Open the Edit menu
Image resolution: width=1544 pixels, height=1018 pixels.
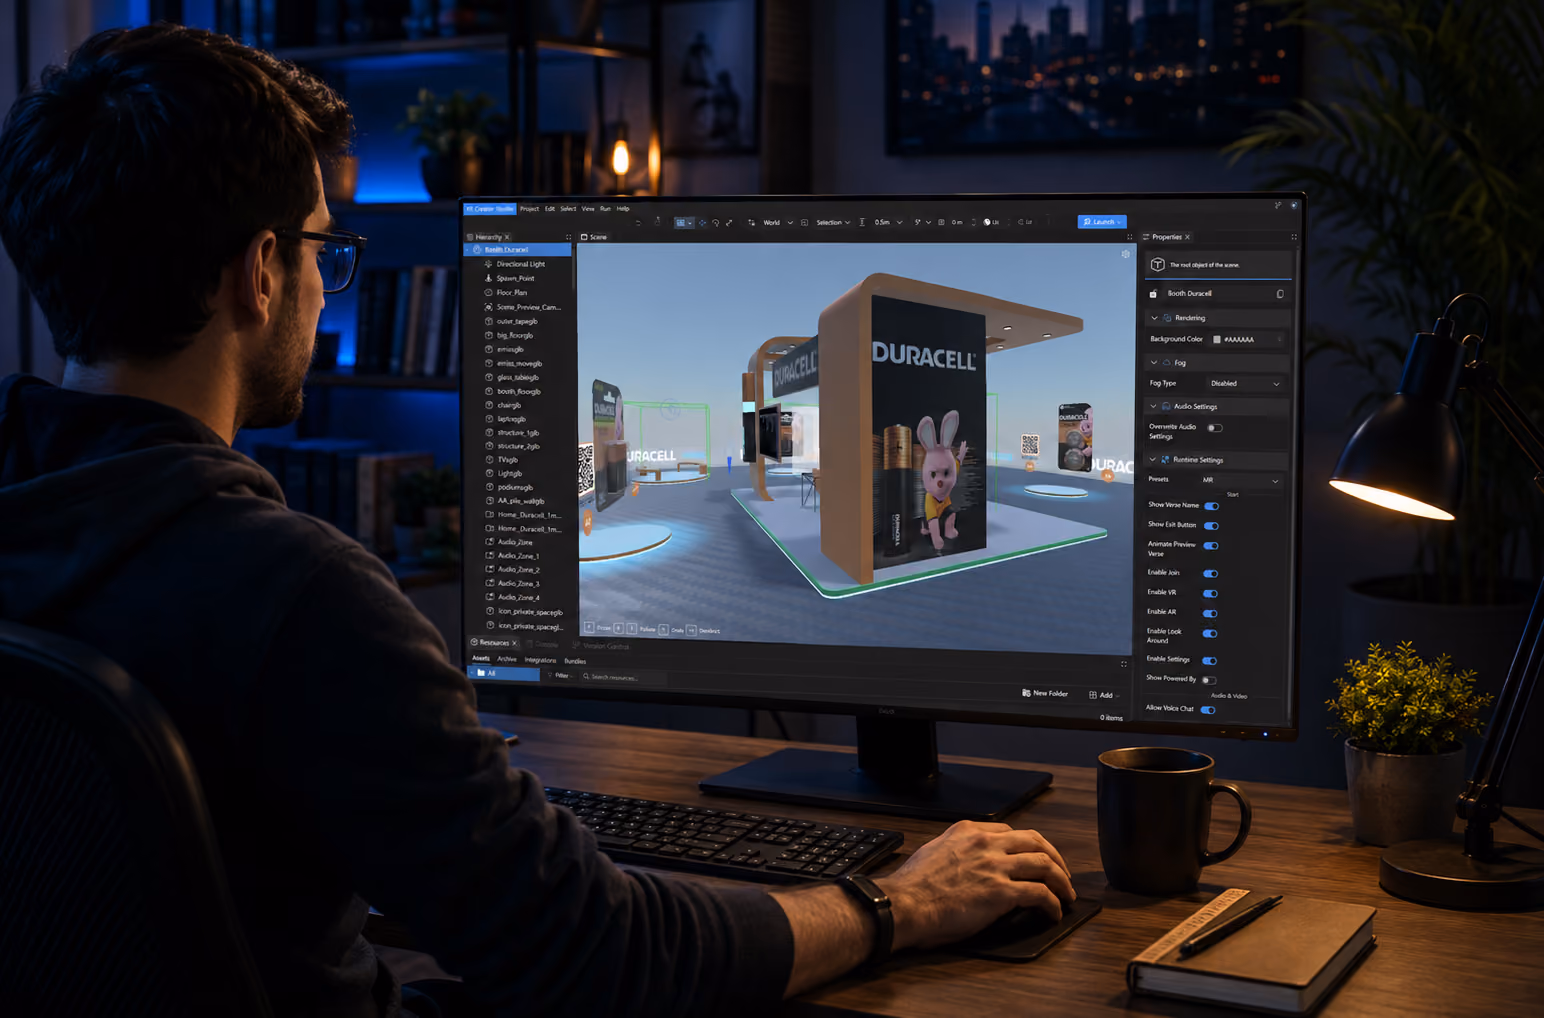point(549,209)
